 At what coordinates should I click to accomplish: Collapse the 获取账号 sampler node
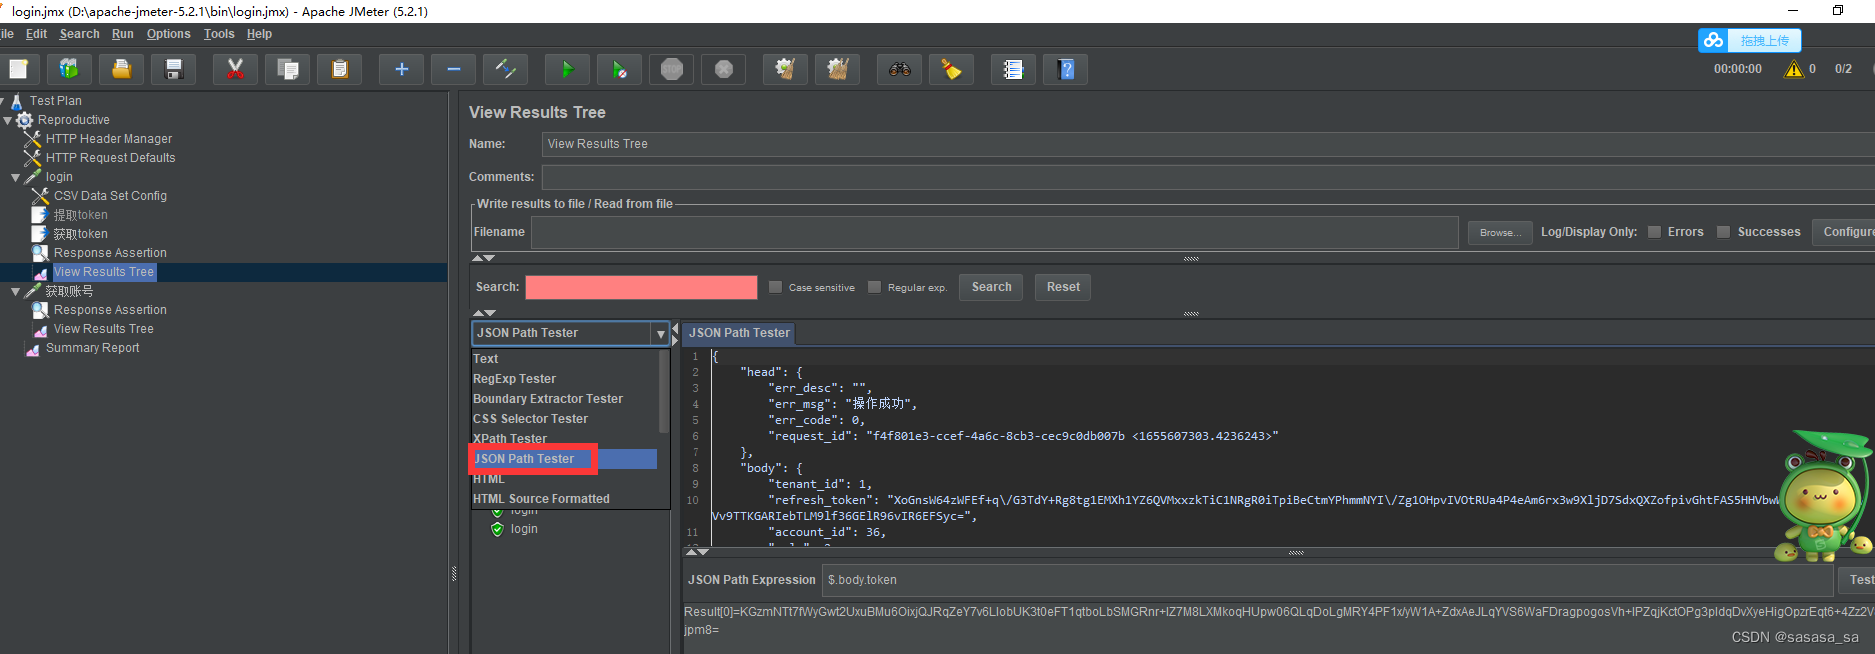[16, 291]
